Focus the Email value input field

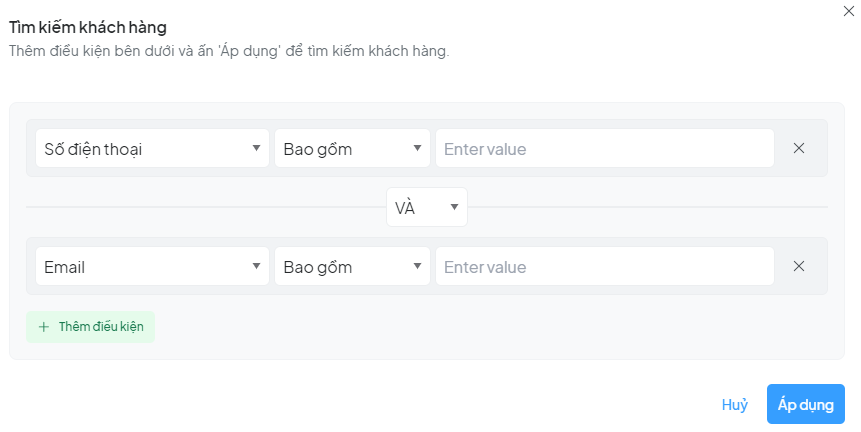click(x=604, y=266)
